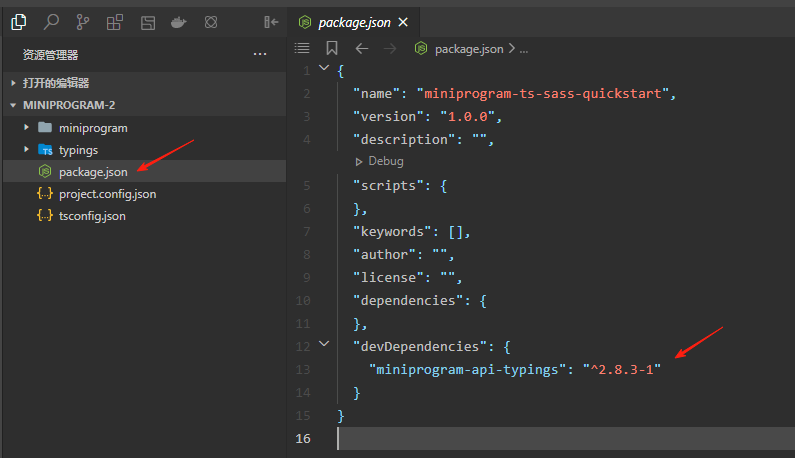Click the save-layout icon in activity bar

(148, 22)
